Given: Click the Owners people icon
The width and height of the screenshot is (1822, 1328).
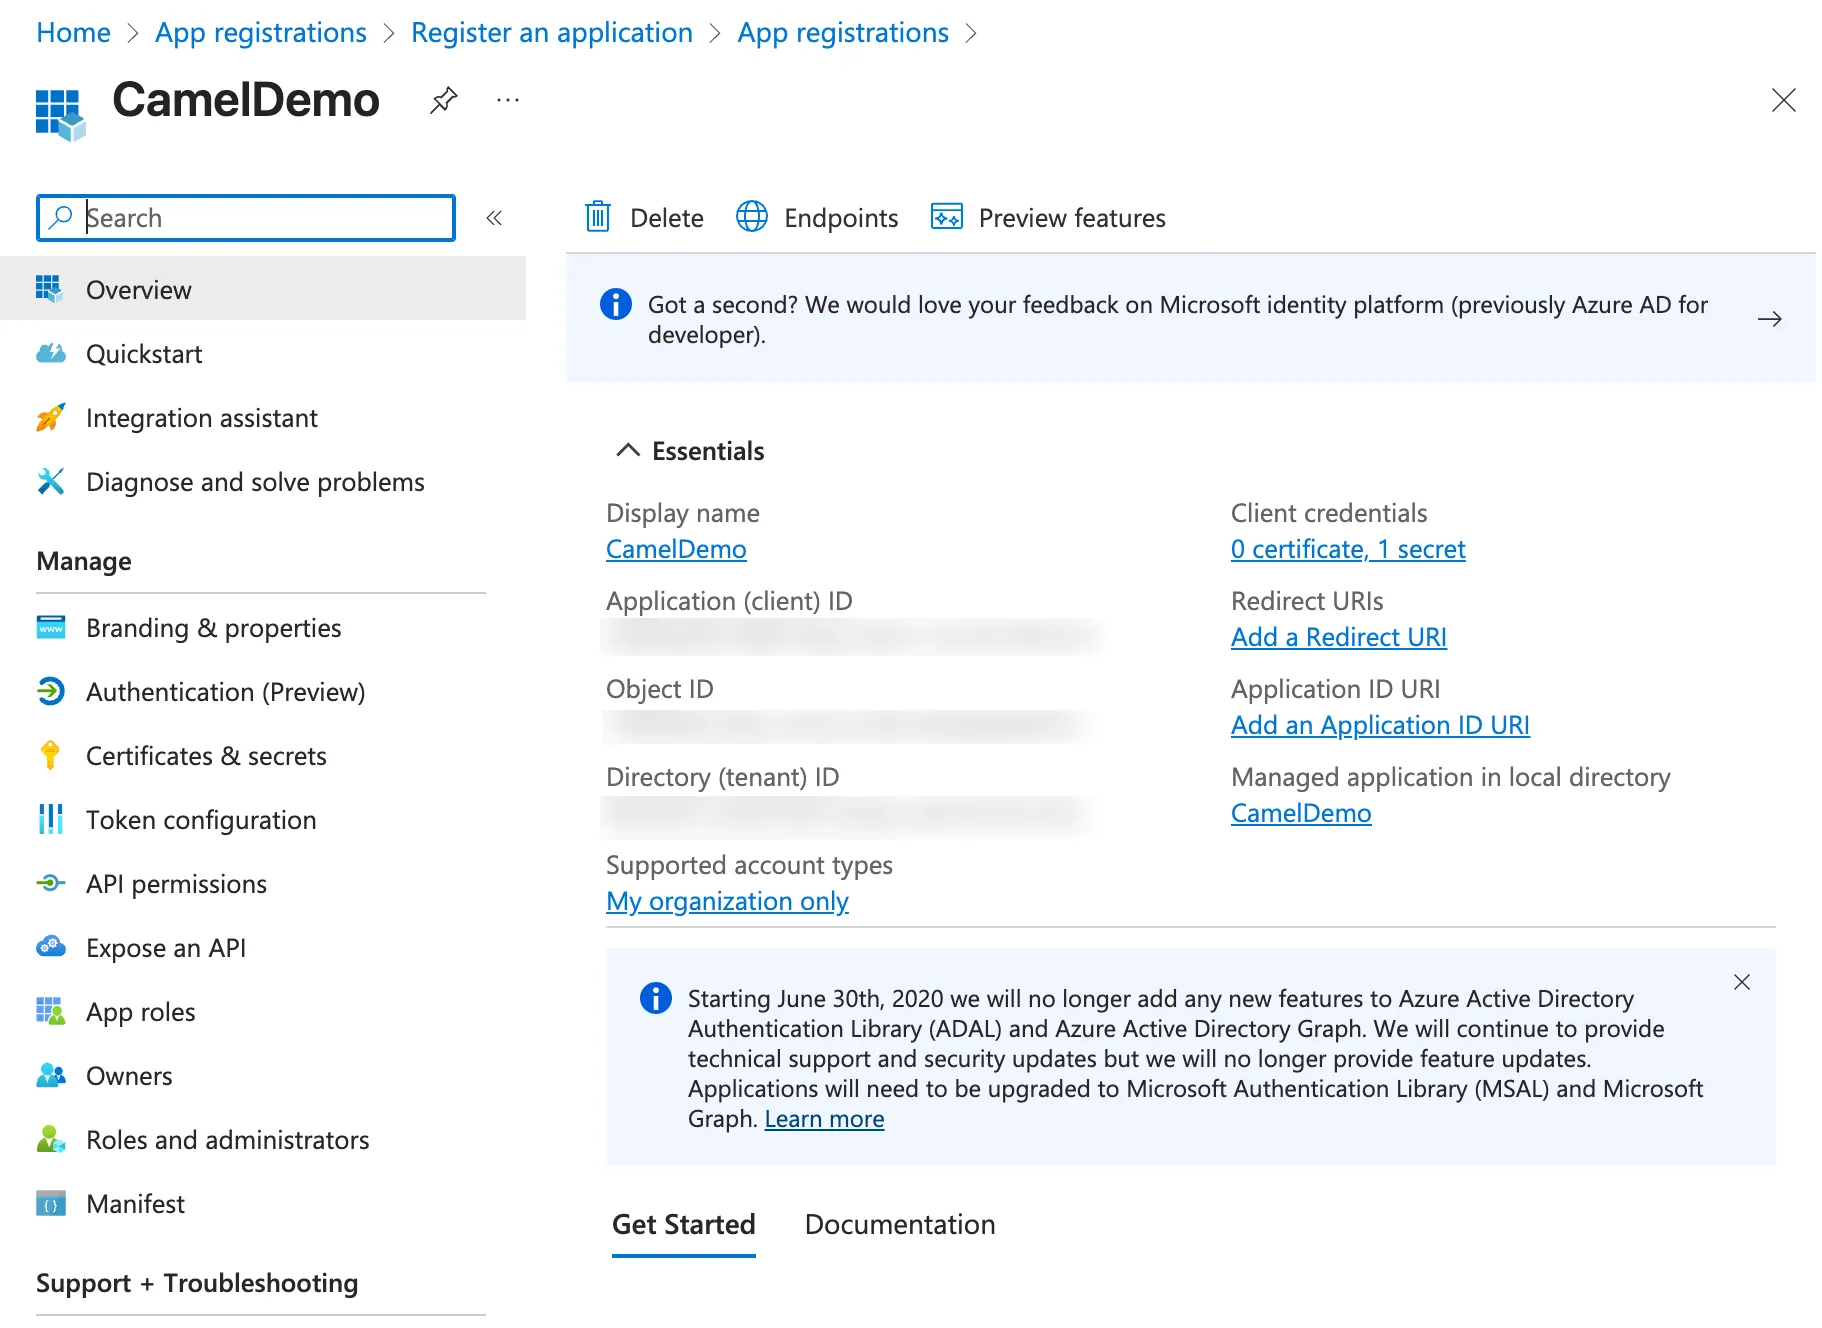Looking at the screenshot, I should (51, 1075).
